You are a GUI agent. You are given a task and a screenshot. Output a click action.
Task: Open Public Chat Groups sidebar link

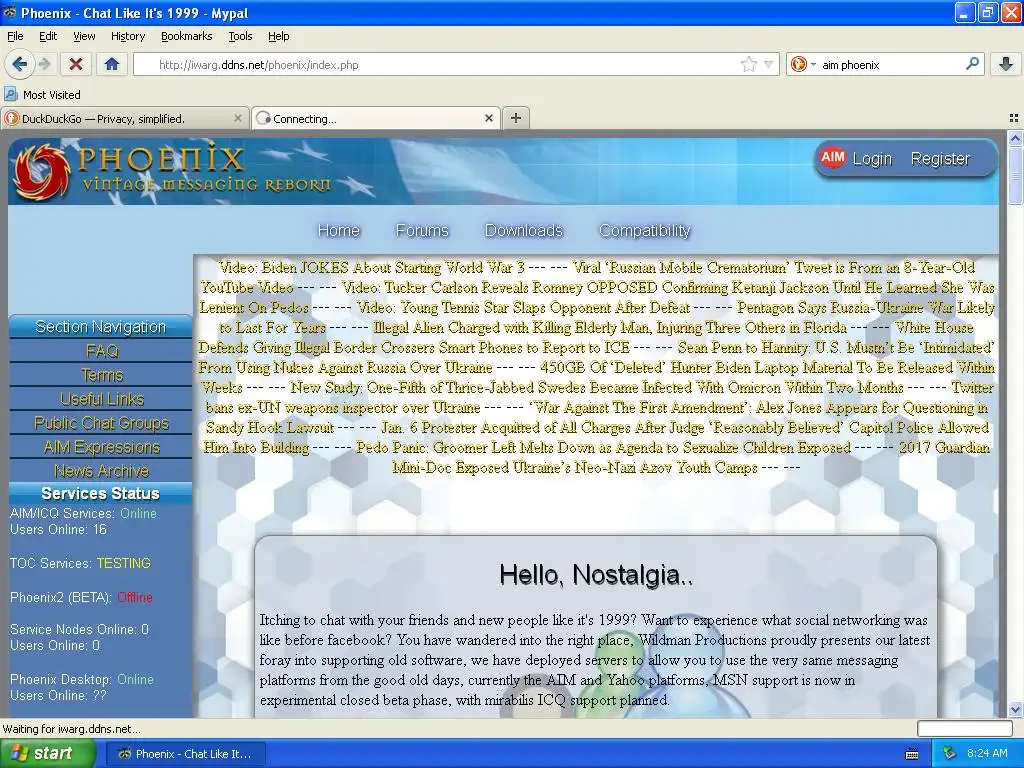click(x=101, y=423)
